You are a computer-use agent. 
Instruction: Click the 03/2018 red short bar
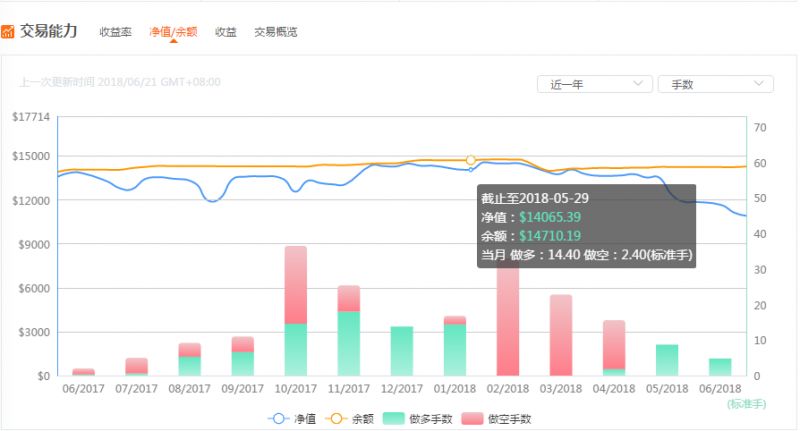(x=561, y=335)
